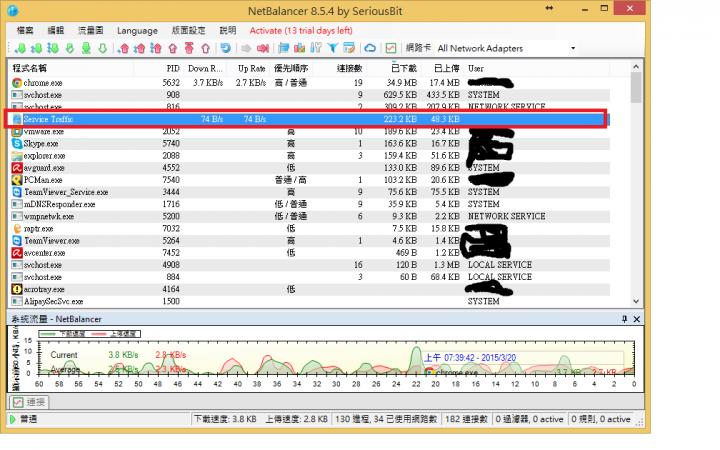Open the 編輯 menu
The image size is (720, 450).
click(56, 31)
